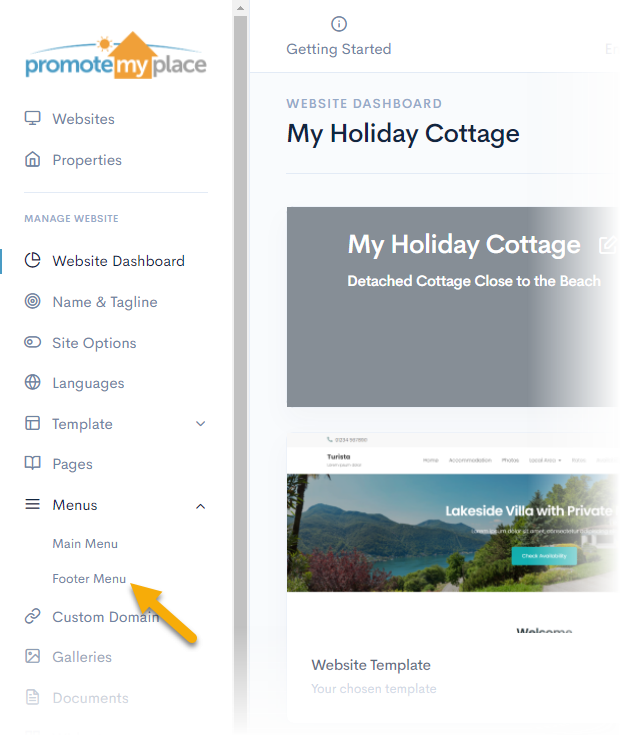Click the Site Options toggle icon
The image size is (620, 736).
pyautogui.click(x=32, y=342)
